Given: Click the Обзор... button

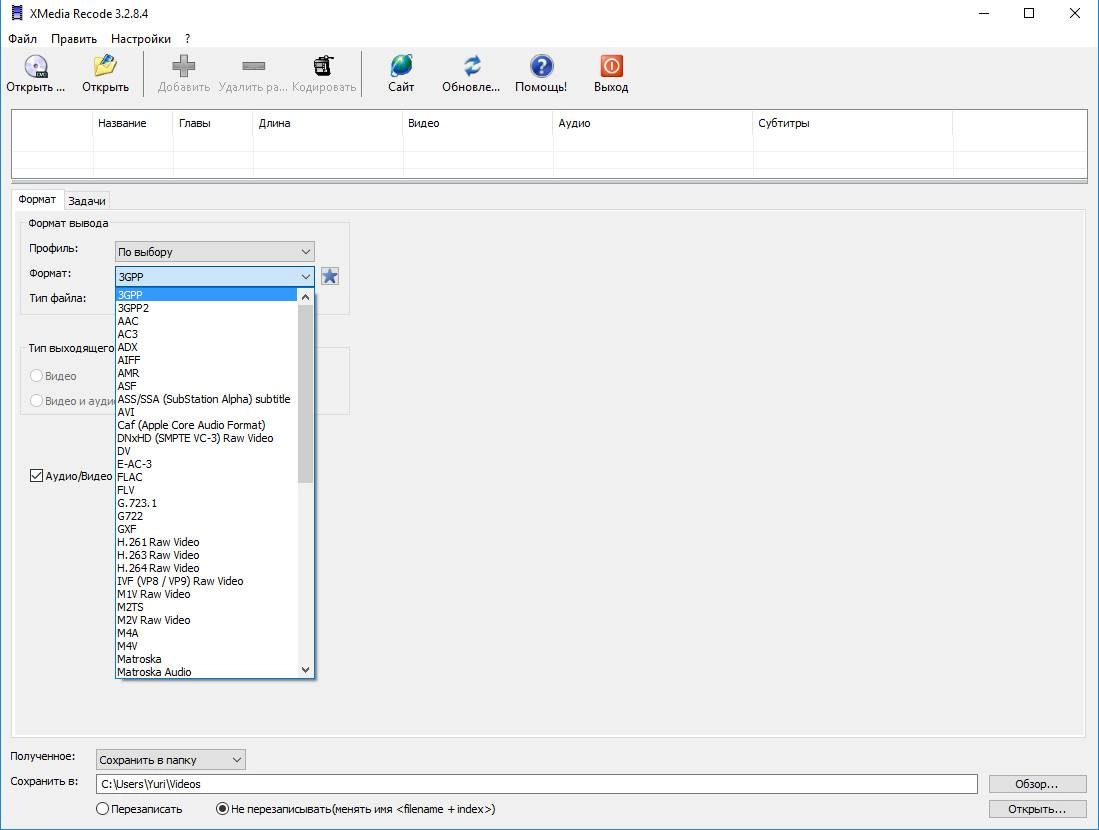Looking at the screenshot, I should (x=1037, y=784).
